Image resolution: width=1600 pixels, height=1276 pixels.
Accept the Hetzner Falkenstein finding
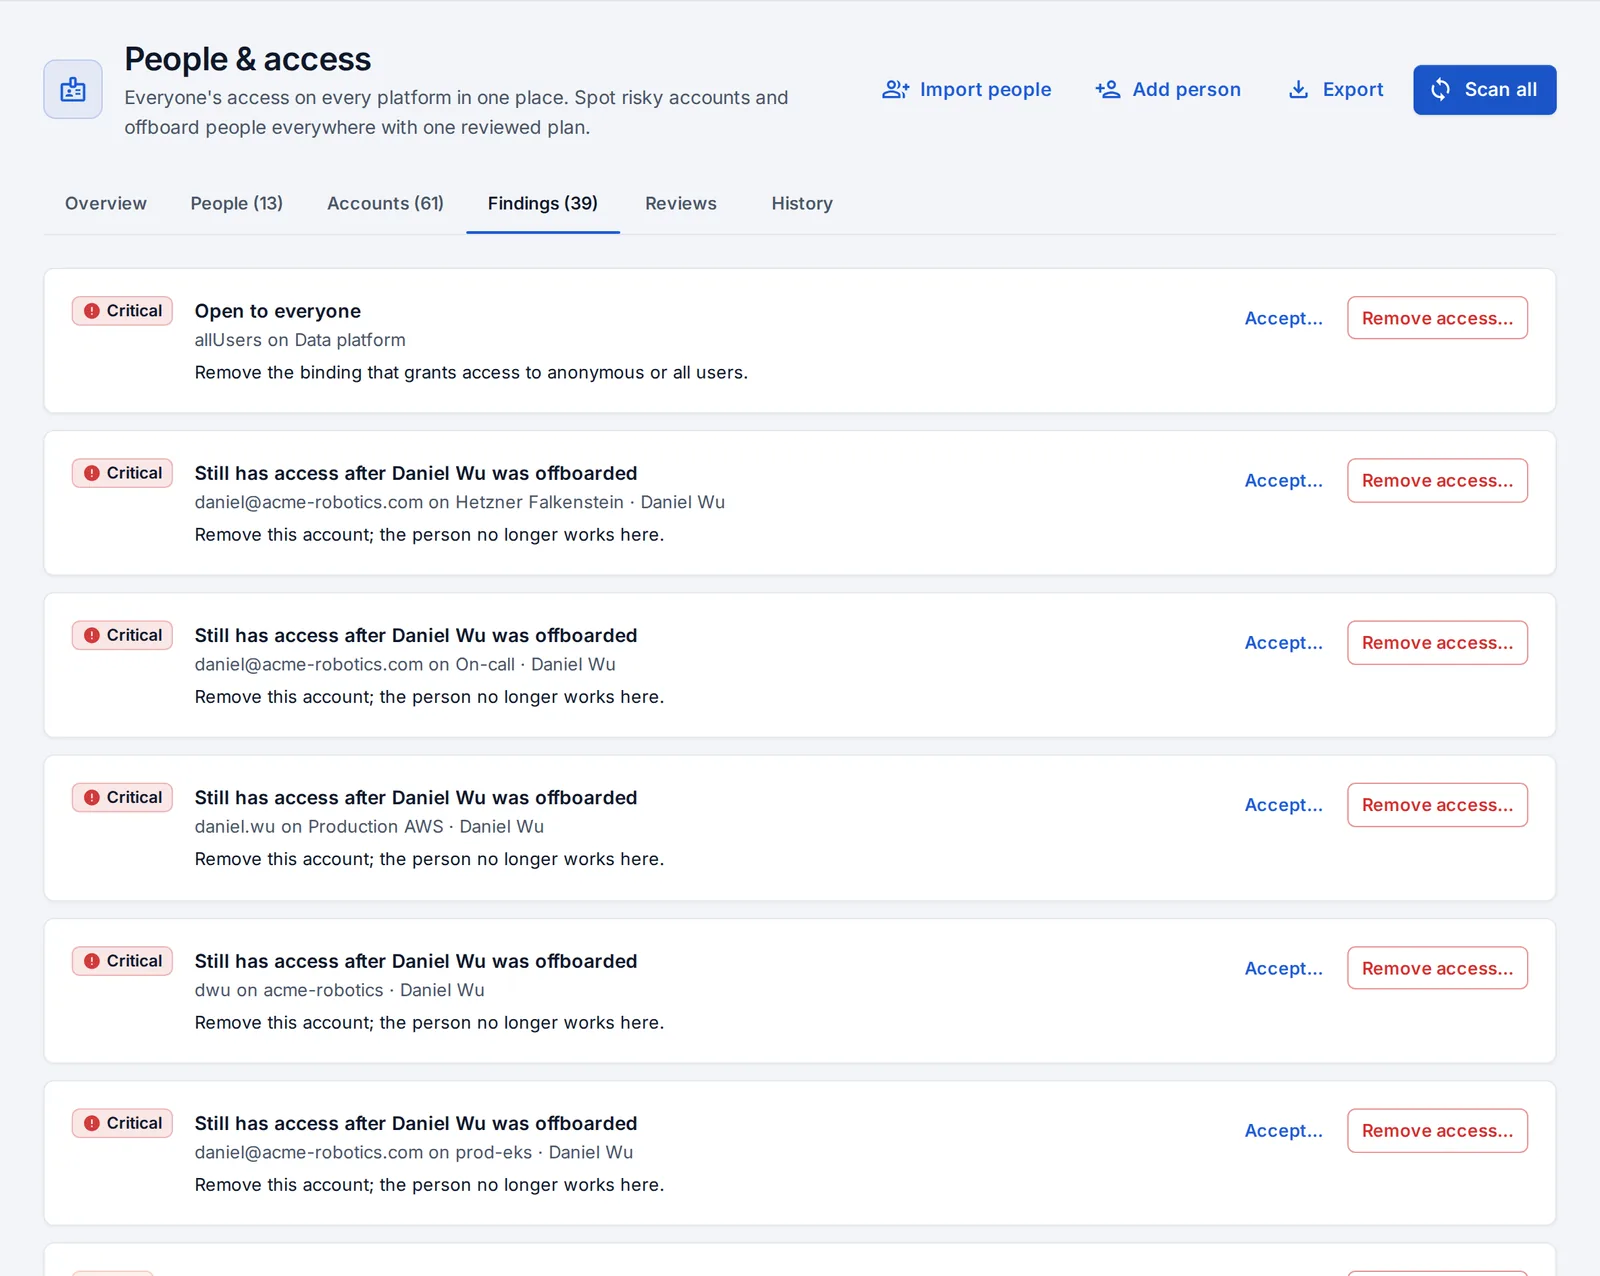[1283, 481]
